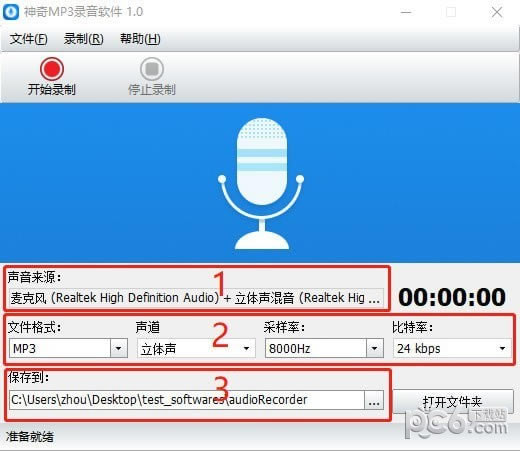Expand the 8000Hz sample rate dropdown
Image resolution: width=520 pixels, height=451 pixels.
tap(374, 348)
